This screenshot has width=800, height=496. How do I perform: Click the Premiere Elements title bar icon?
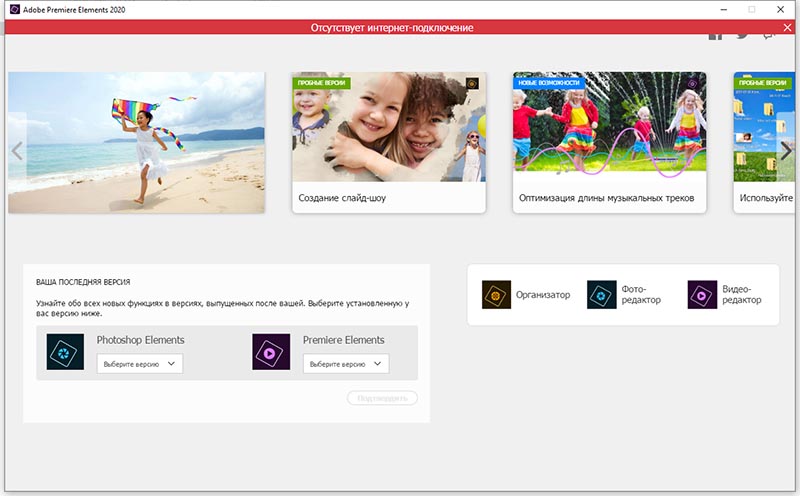(x=15, y=9)
